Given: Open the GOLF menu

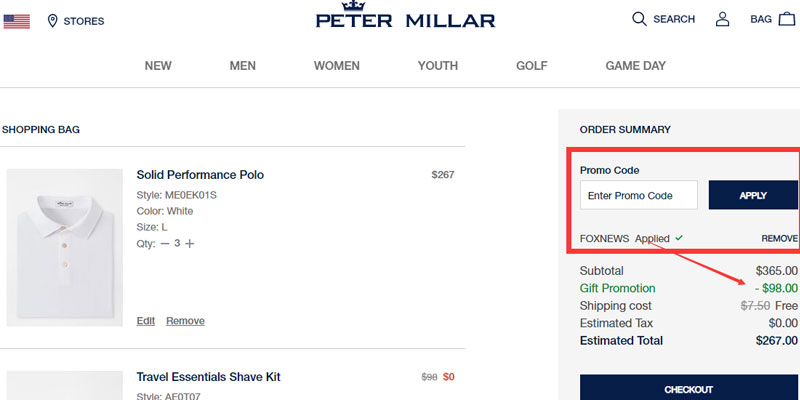Looking at the screenshot, I should 532,66.
